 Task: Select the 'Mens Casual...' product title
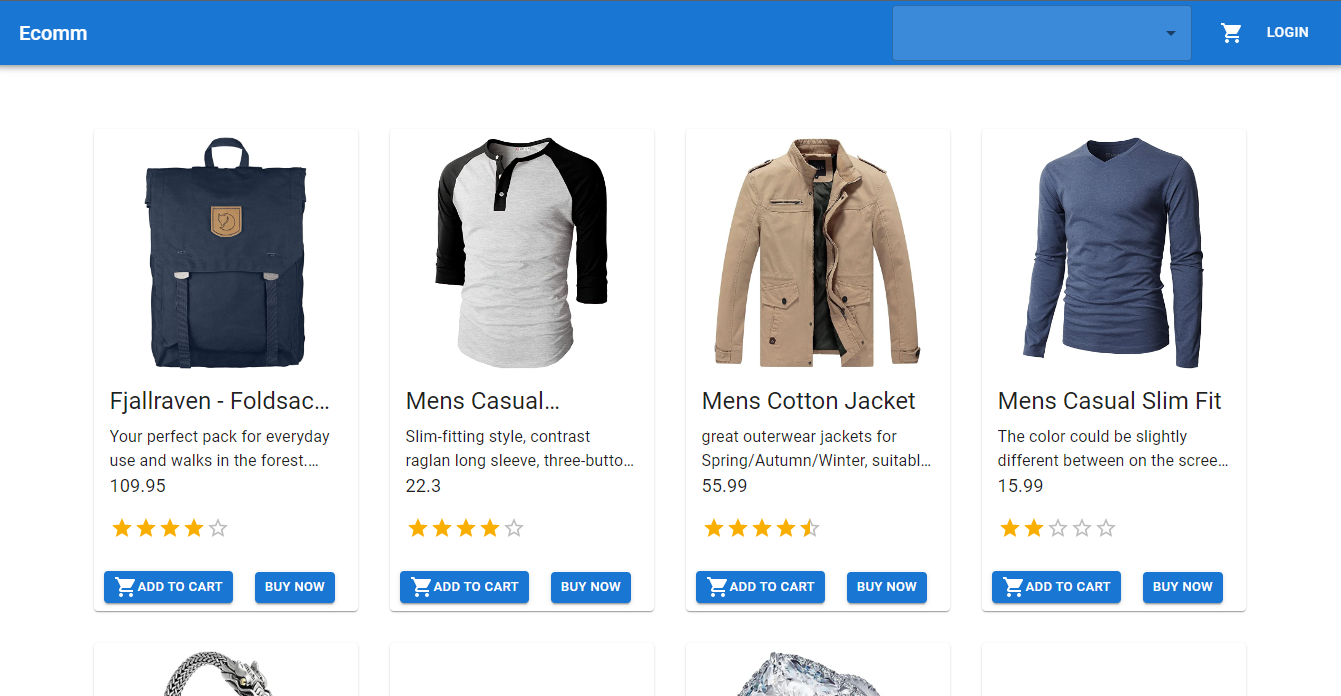483,401
